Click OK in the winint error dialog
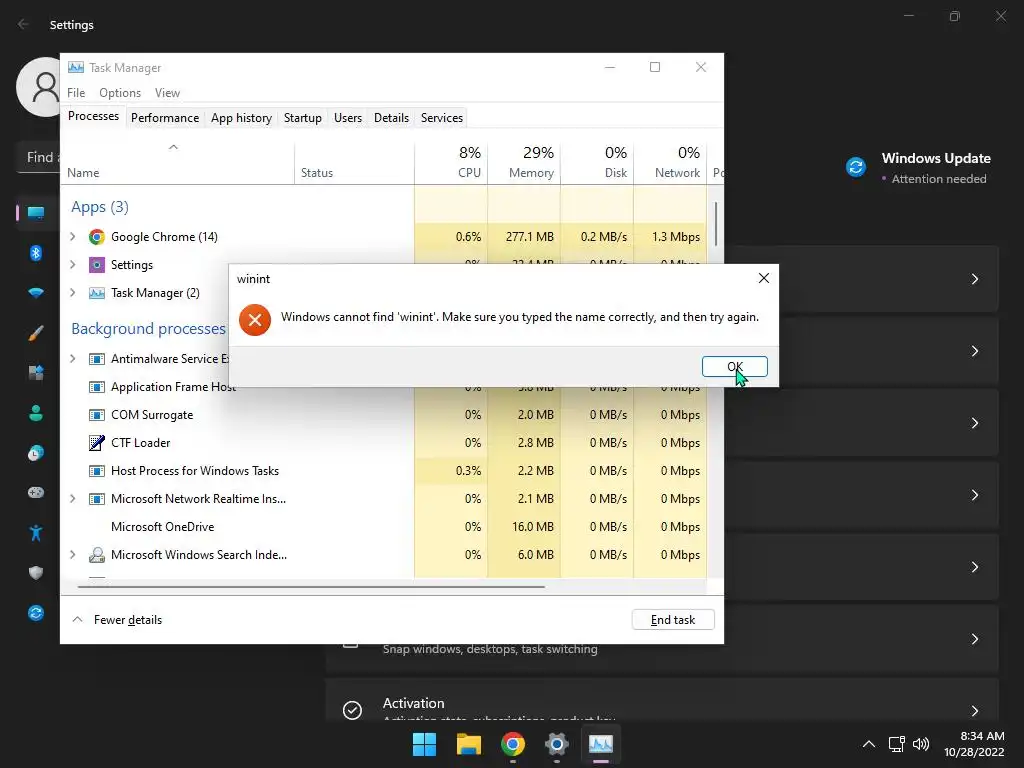1024x768 pixels. click(x=734, y=366)
